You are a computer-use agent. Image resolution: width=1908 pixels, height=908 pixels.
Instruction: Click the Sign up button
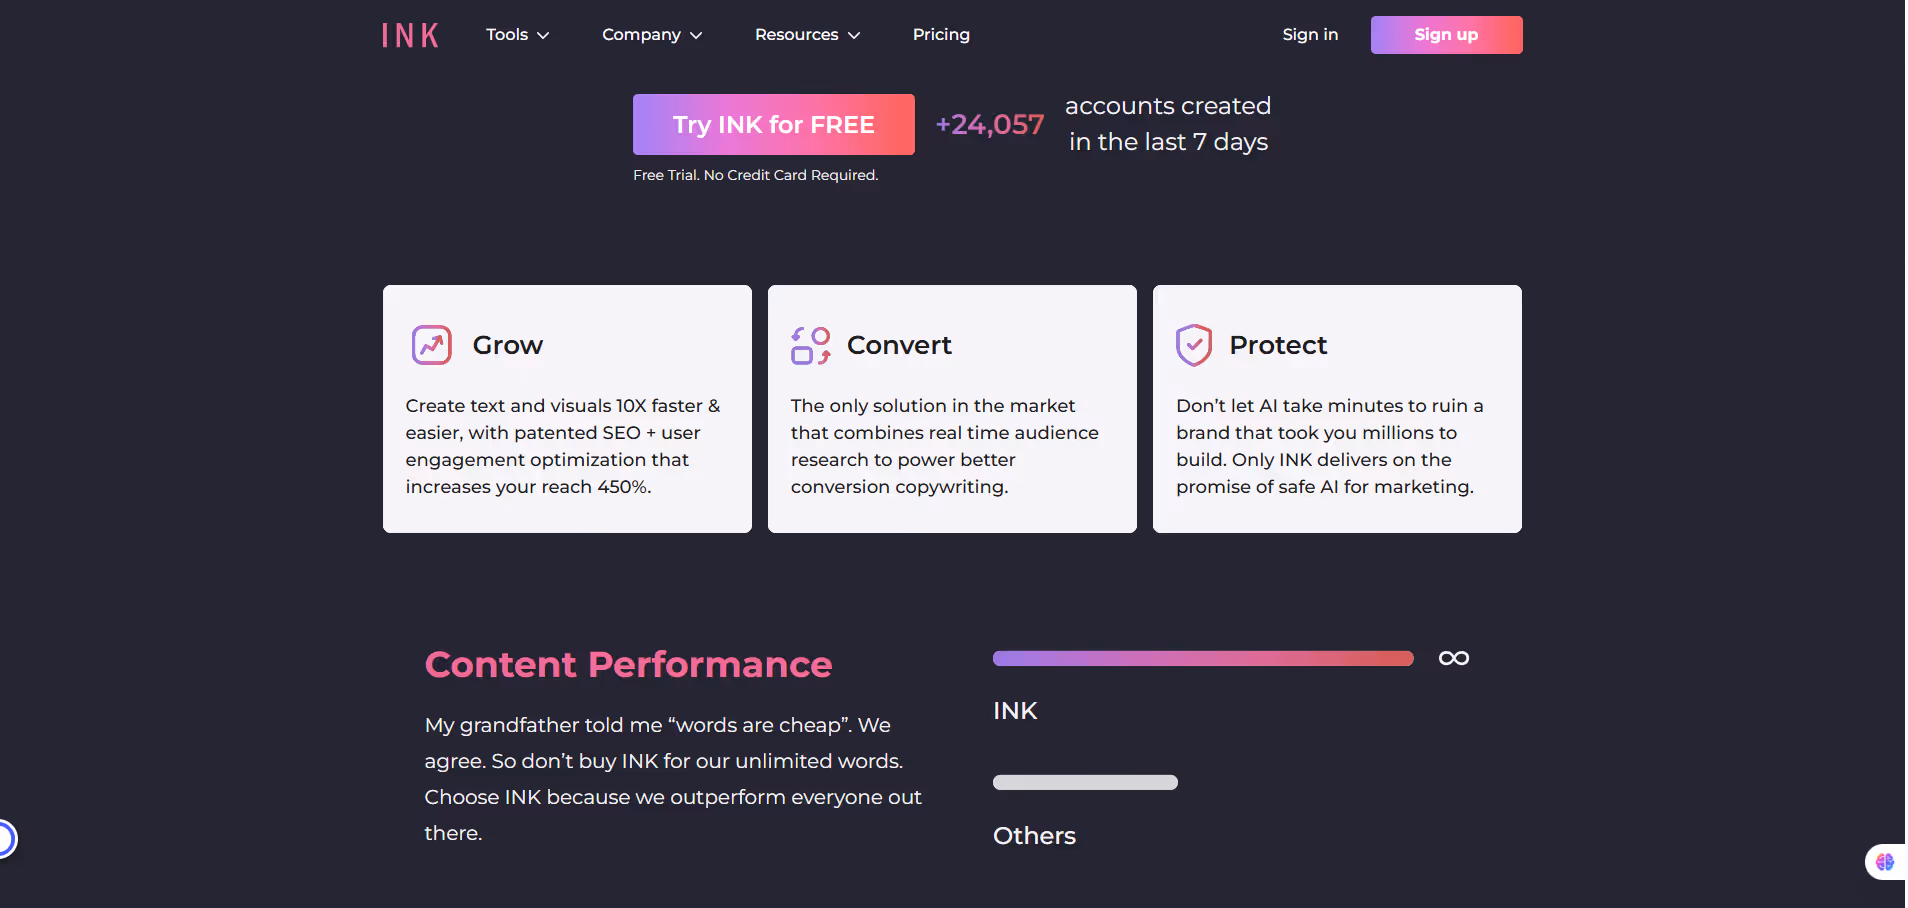click(1446, 35)
